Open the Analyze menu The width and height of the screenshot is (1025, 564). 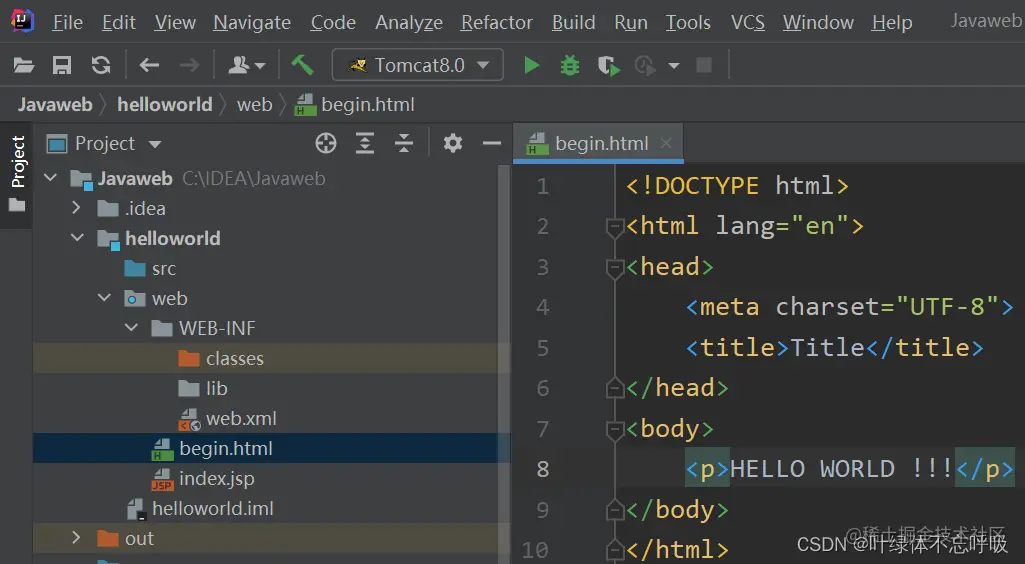tap(409, 22)
